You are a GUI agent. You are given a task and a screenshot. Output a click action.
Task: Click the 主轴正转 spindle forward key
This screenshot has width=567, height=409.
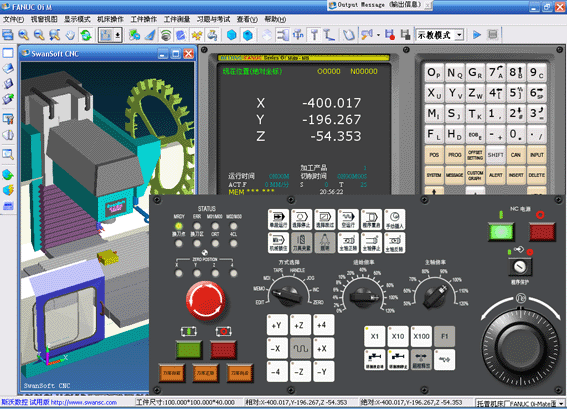[x=348, y=243]
